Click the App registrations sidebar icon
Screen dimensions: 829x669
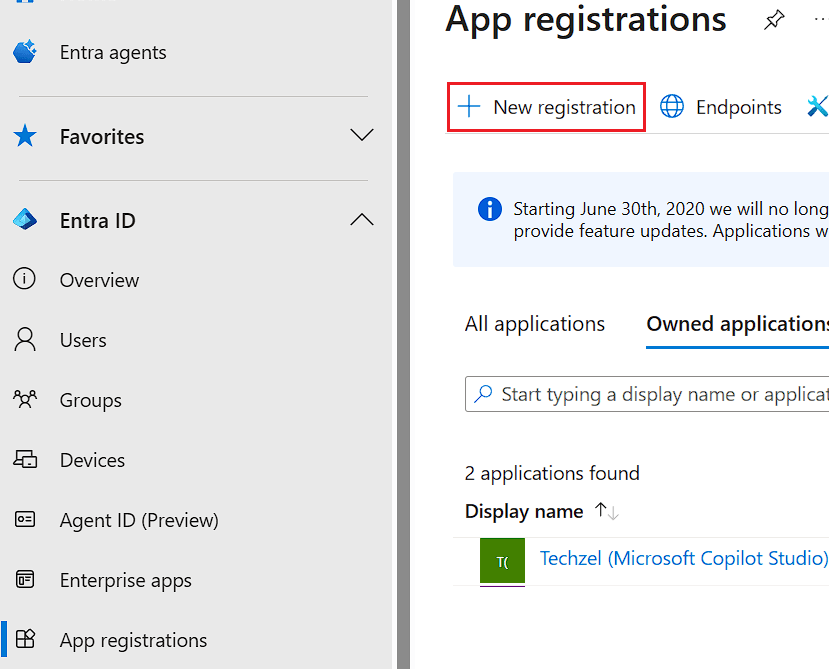click(25, 639)
